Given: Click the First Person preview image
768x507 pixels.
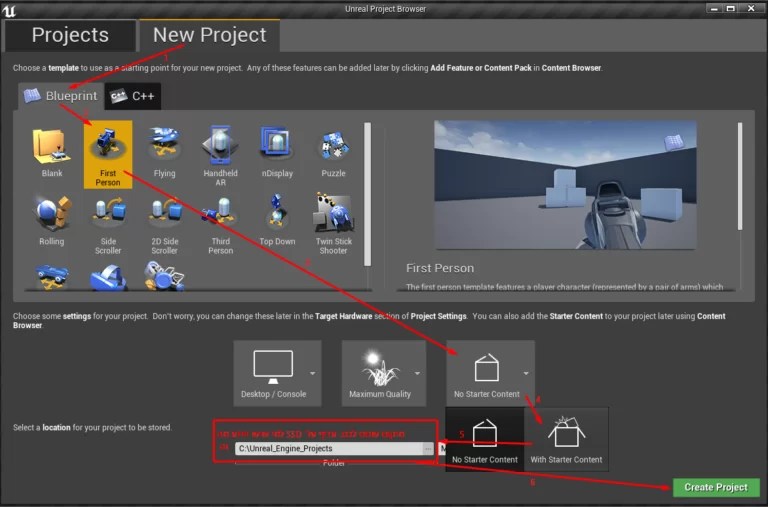Looking at the screenshot, I should click(565, 185).
